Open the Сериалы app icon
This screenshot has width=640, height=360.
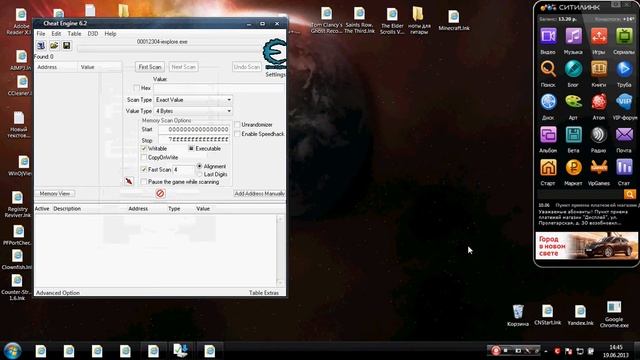[624, 36]
